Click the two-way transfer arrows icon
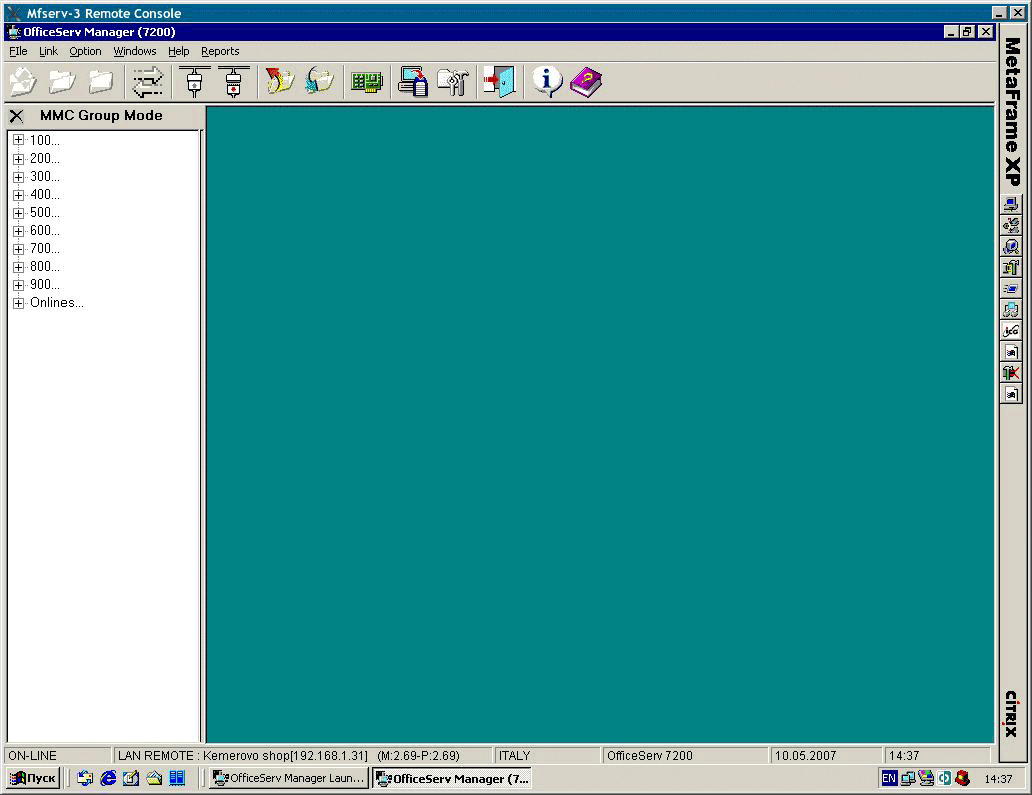 148,82
